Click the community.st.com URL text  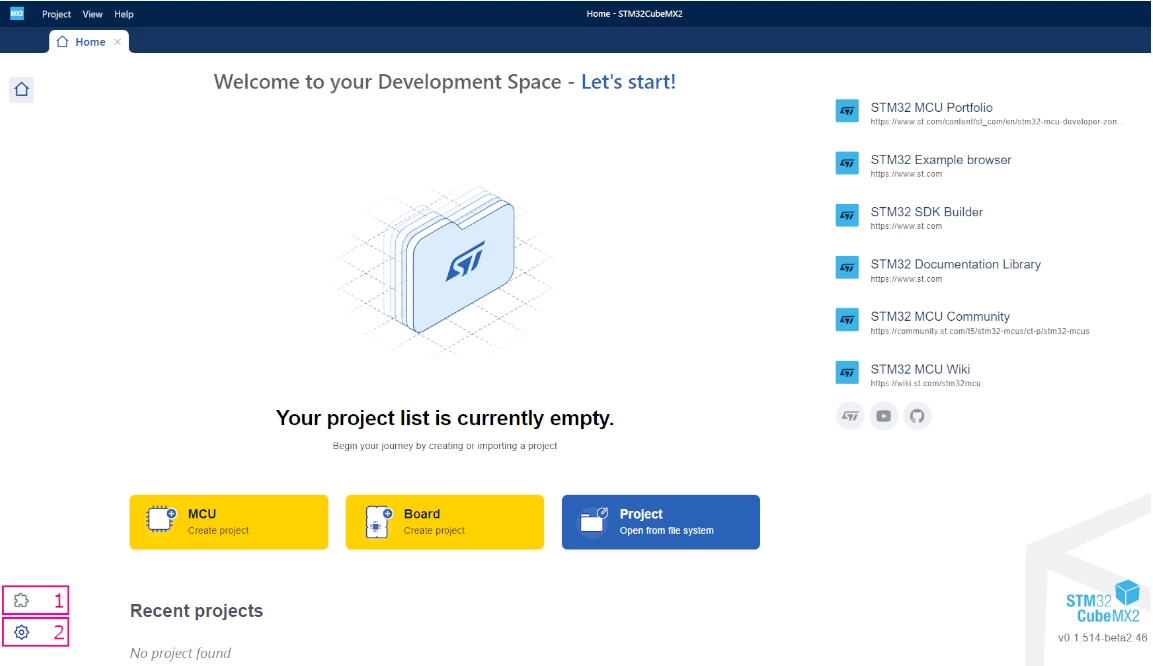[x=979, y=332]
